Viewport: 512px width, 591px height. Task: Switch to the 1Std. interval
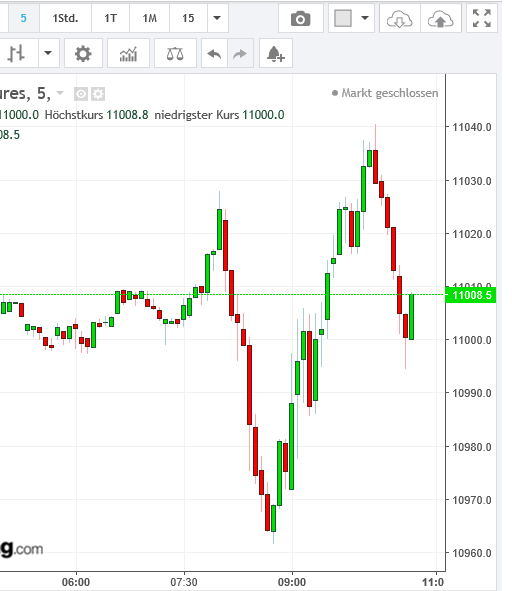(x=65, y=18)
